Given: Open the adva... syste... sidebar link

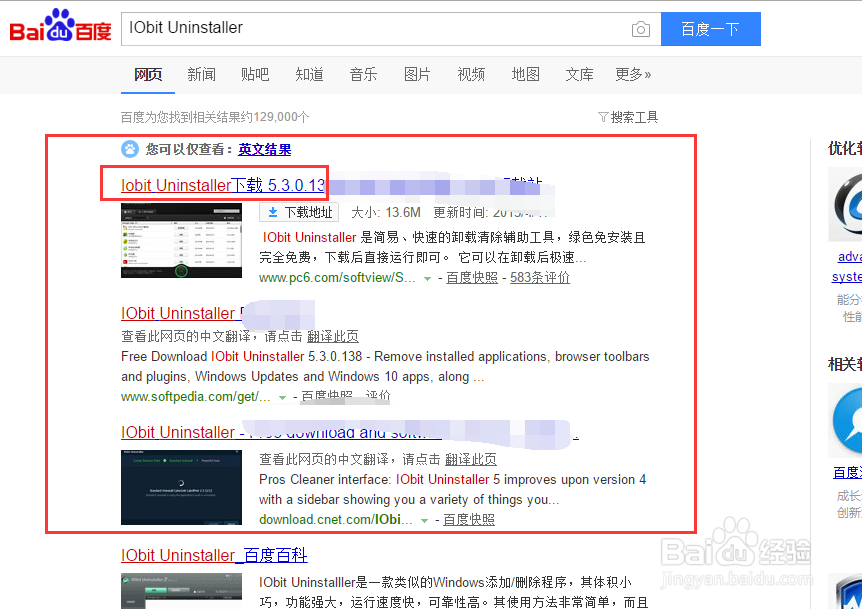Looking at the screenshot, I should click(847, 267).
